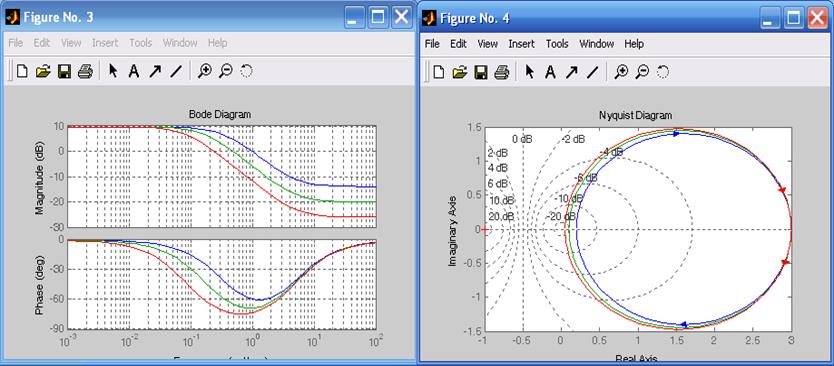Viewport: 834px width, 366px height.
Task: Click the 20 dB contour label
Action: (x=502, y=217)
